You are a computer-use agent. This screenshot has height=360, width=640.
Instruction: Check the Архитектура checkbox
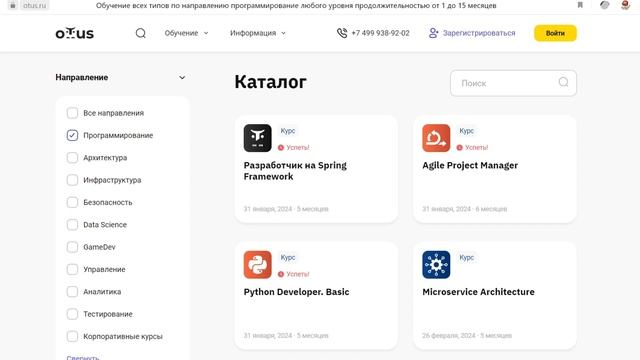[72, 158]
